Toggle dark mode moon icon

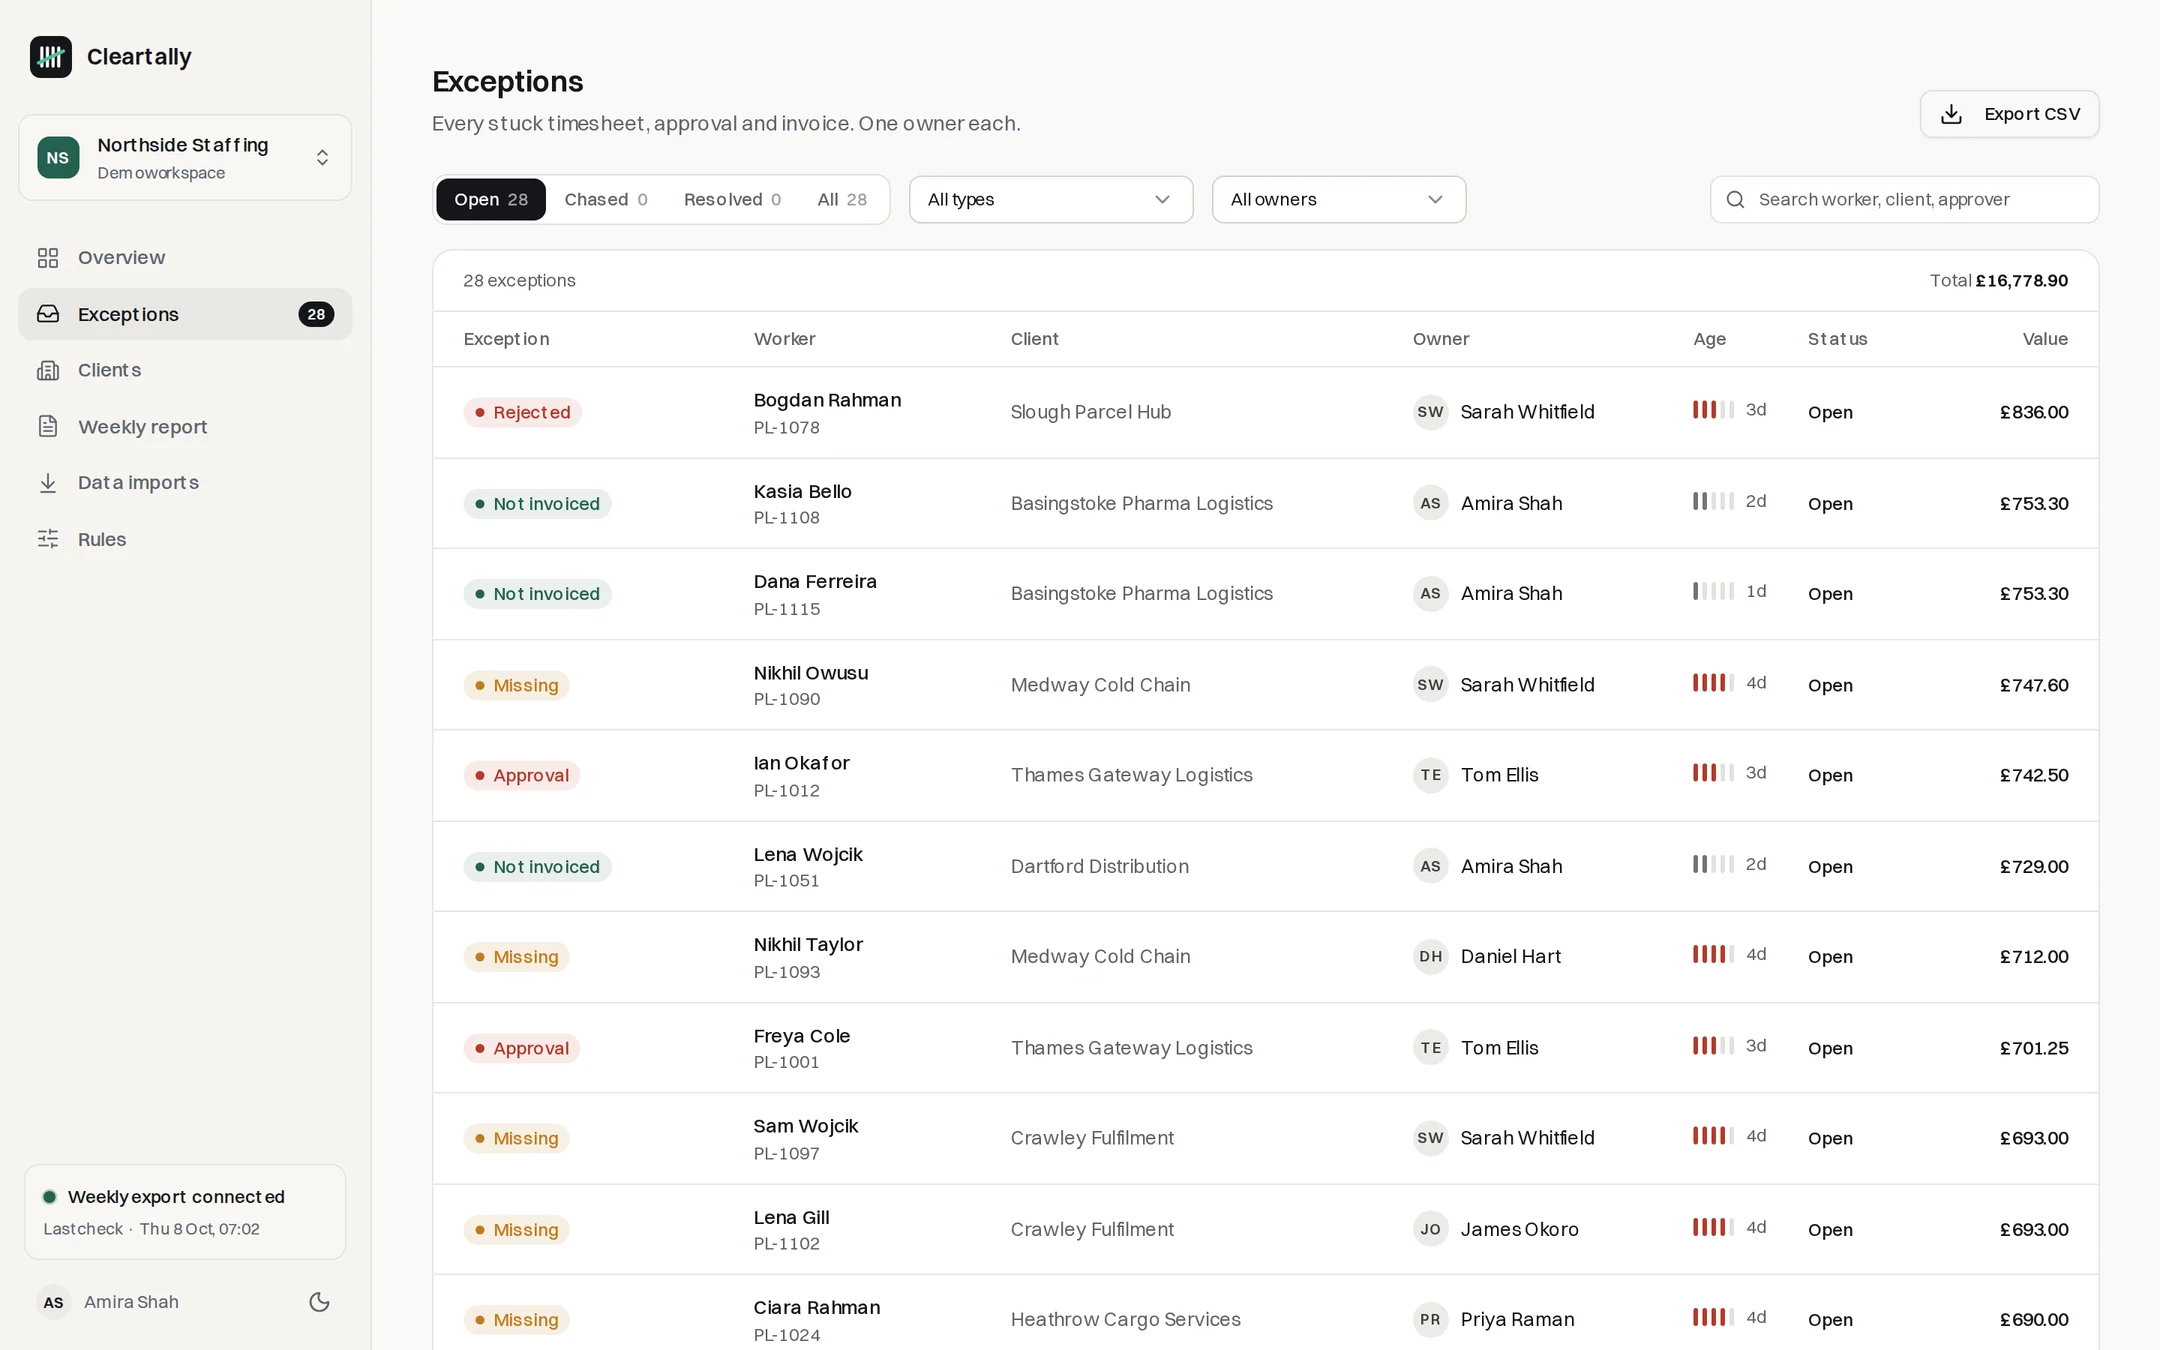(x=320, y=1302)
